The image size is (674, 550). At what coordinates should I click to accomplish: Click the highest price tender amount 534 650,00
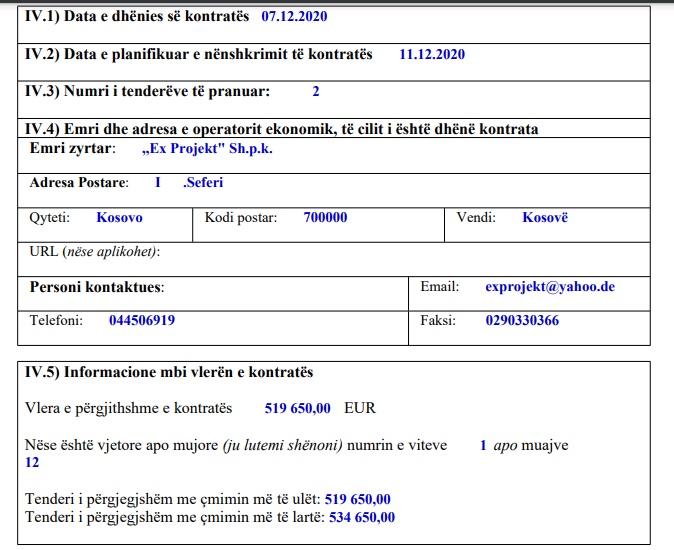coord(361,517)
